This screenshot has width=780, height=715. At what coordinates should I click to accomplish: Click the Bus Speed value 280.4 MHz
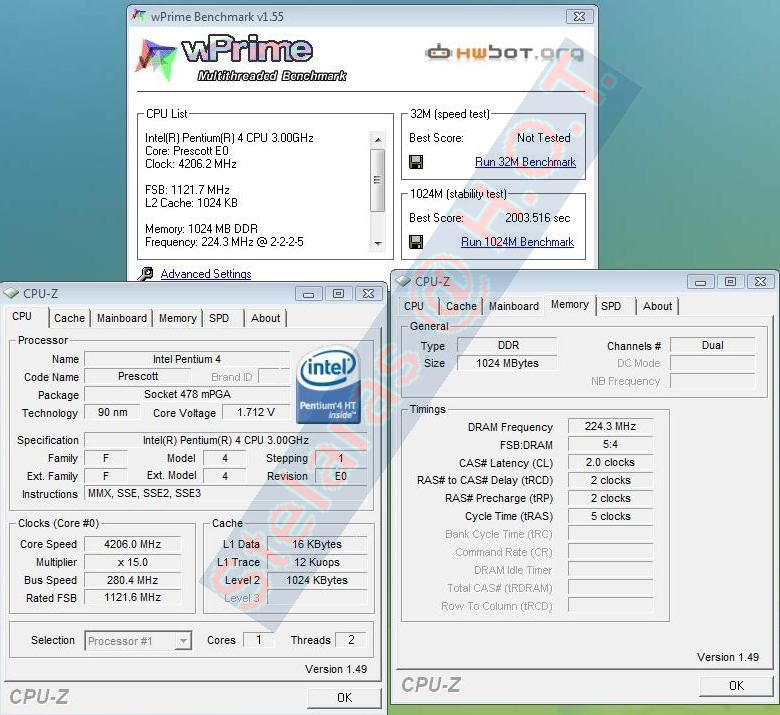[133, 580]
